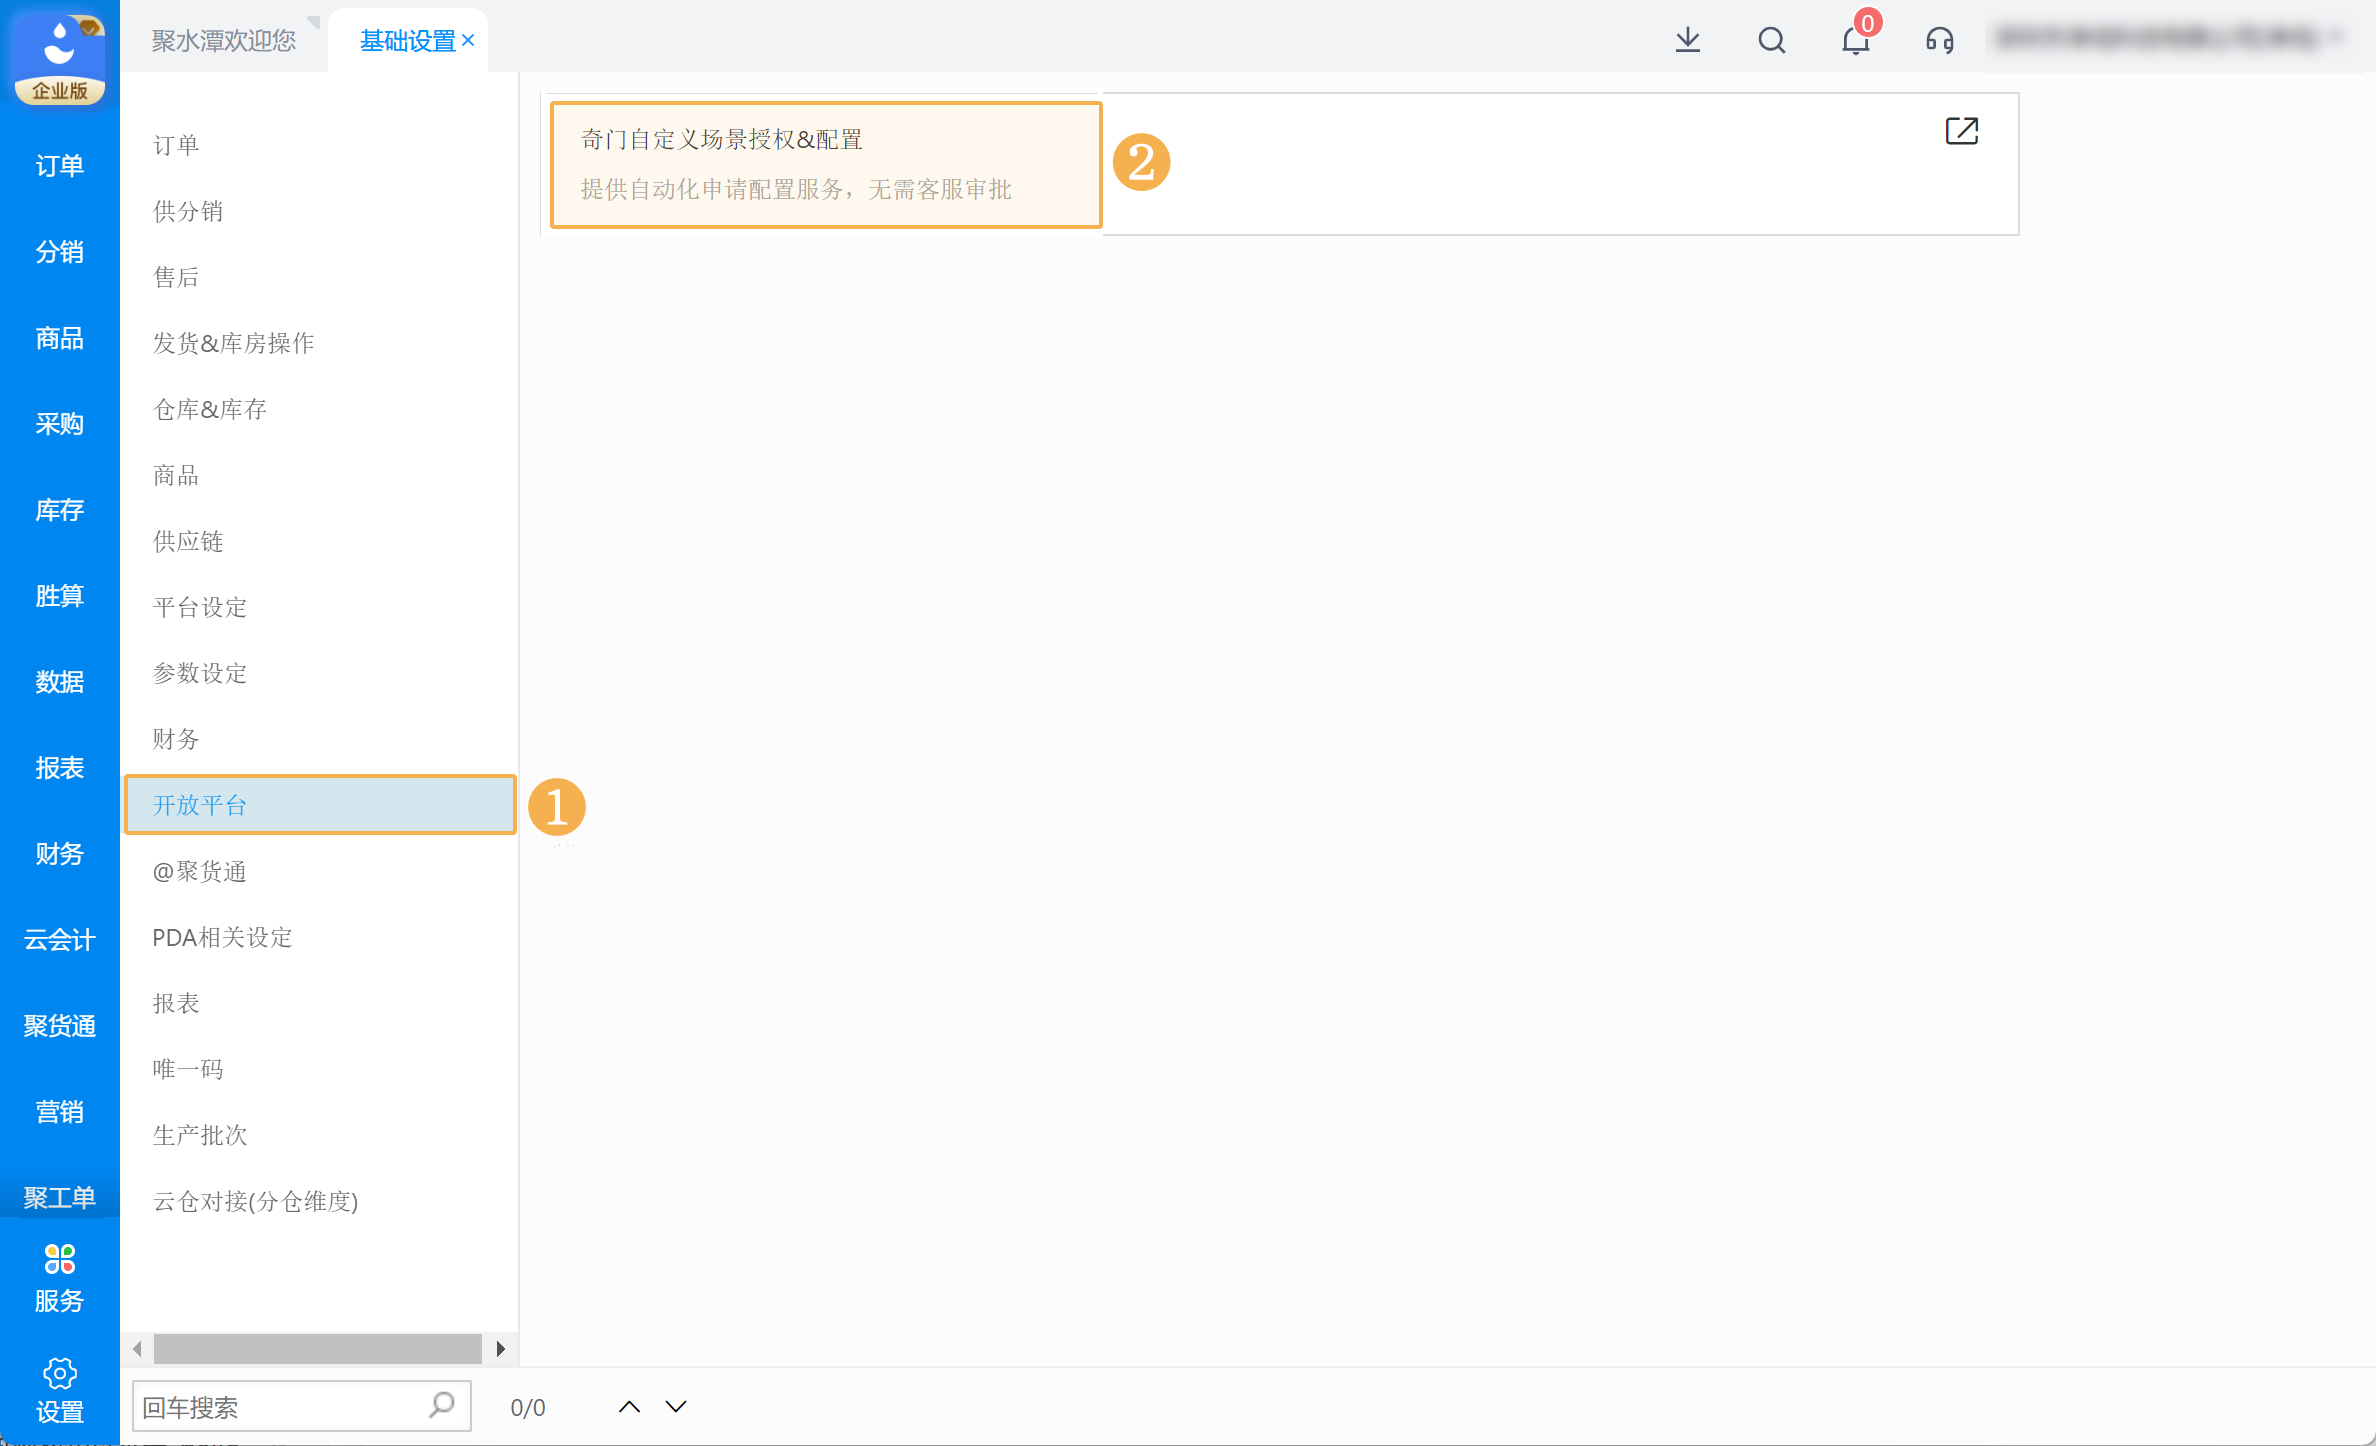Image resolution: width=2376 pixels, height=1446 pixels.
Task: Select the highlighted 开放平台 menu entry
Action: [200, 804]
